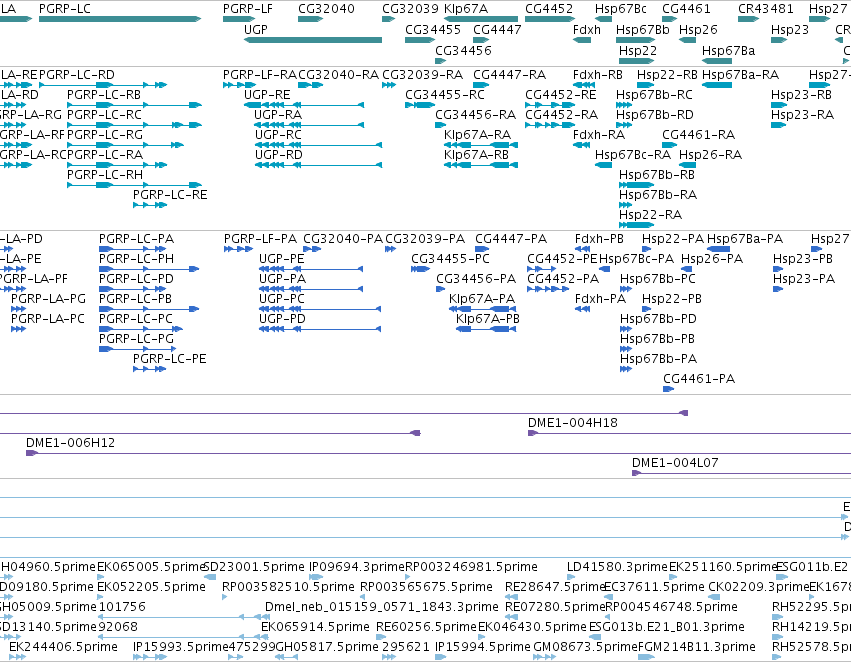Select protein UGP-PE
851x662 pixels.
282,259
